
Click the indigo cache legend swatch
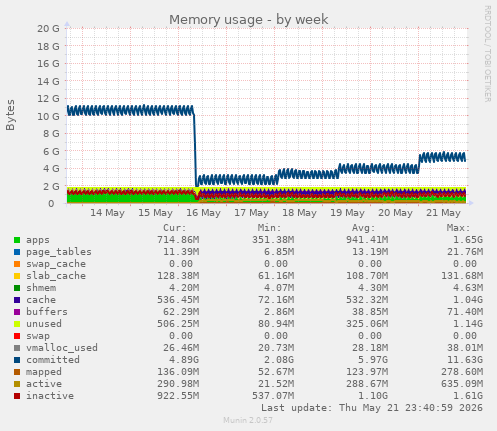pos(17,300)
